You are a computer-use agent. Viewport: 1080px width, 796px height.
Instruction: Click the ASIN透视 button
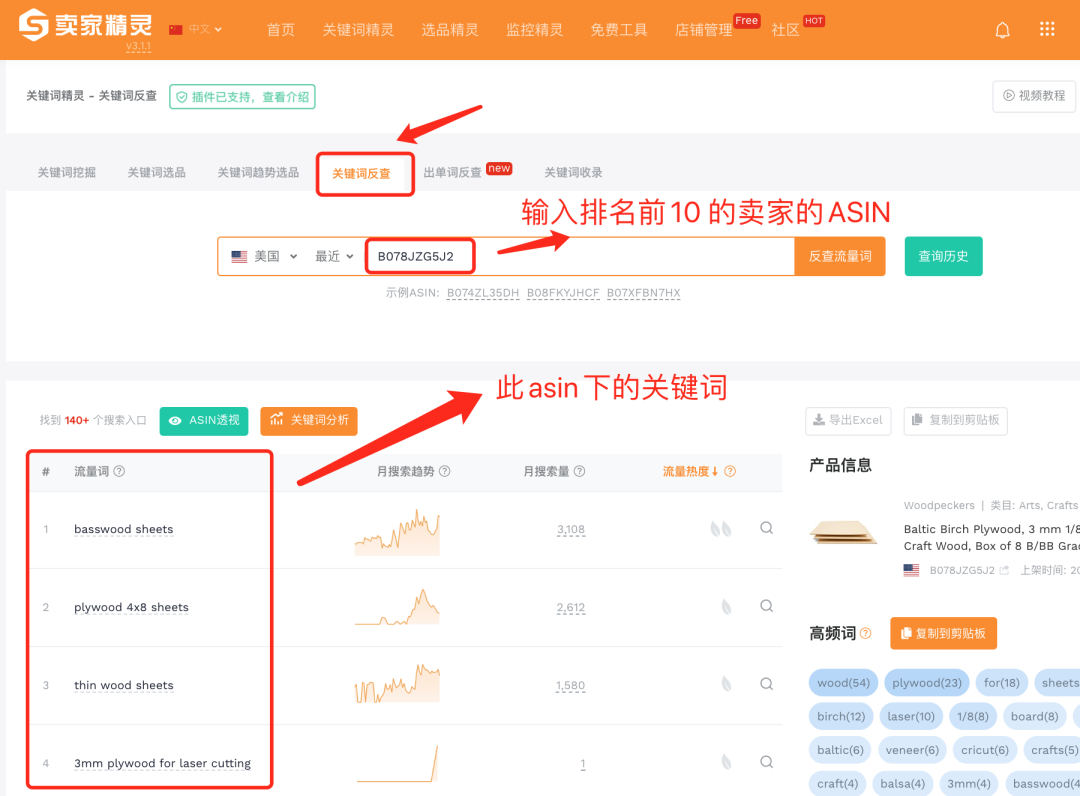point(204,421)
